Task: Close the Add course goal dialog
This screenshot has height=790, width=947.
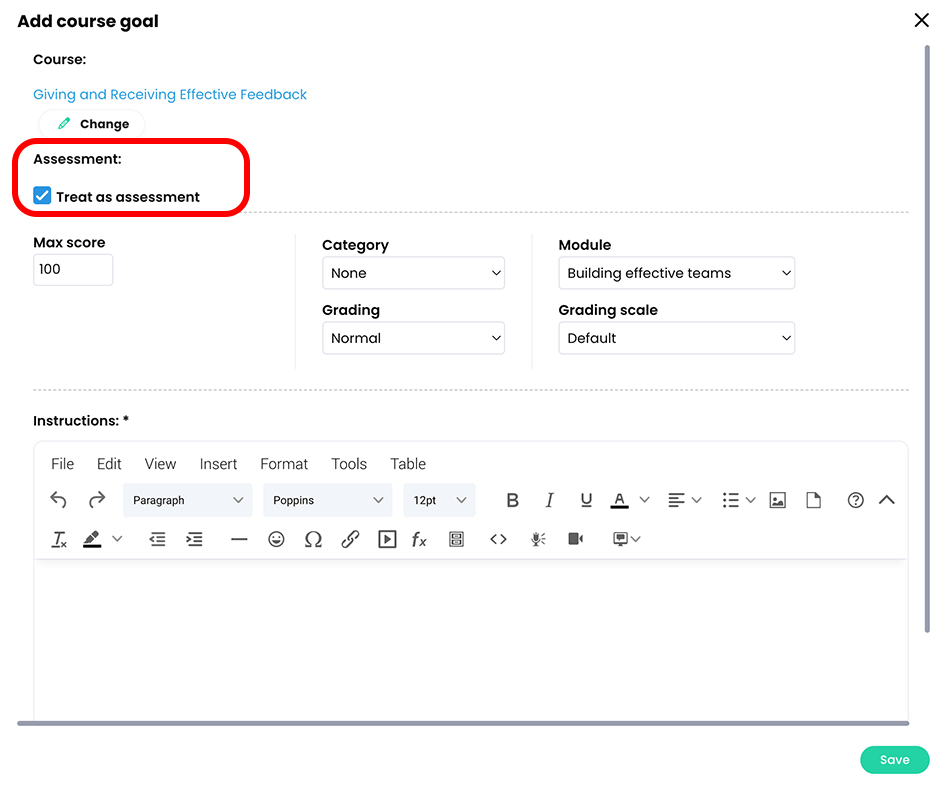Action: [x=922, y=20]
